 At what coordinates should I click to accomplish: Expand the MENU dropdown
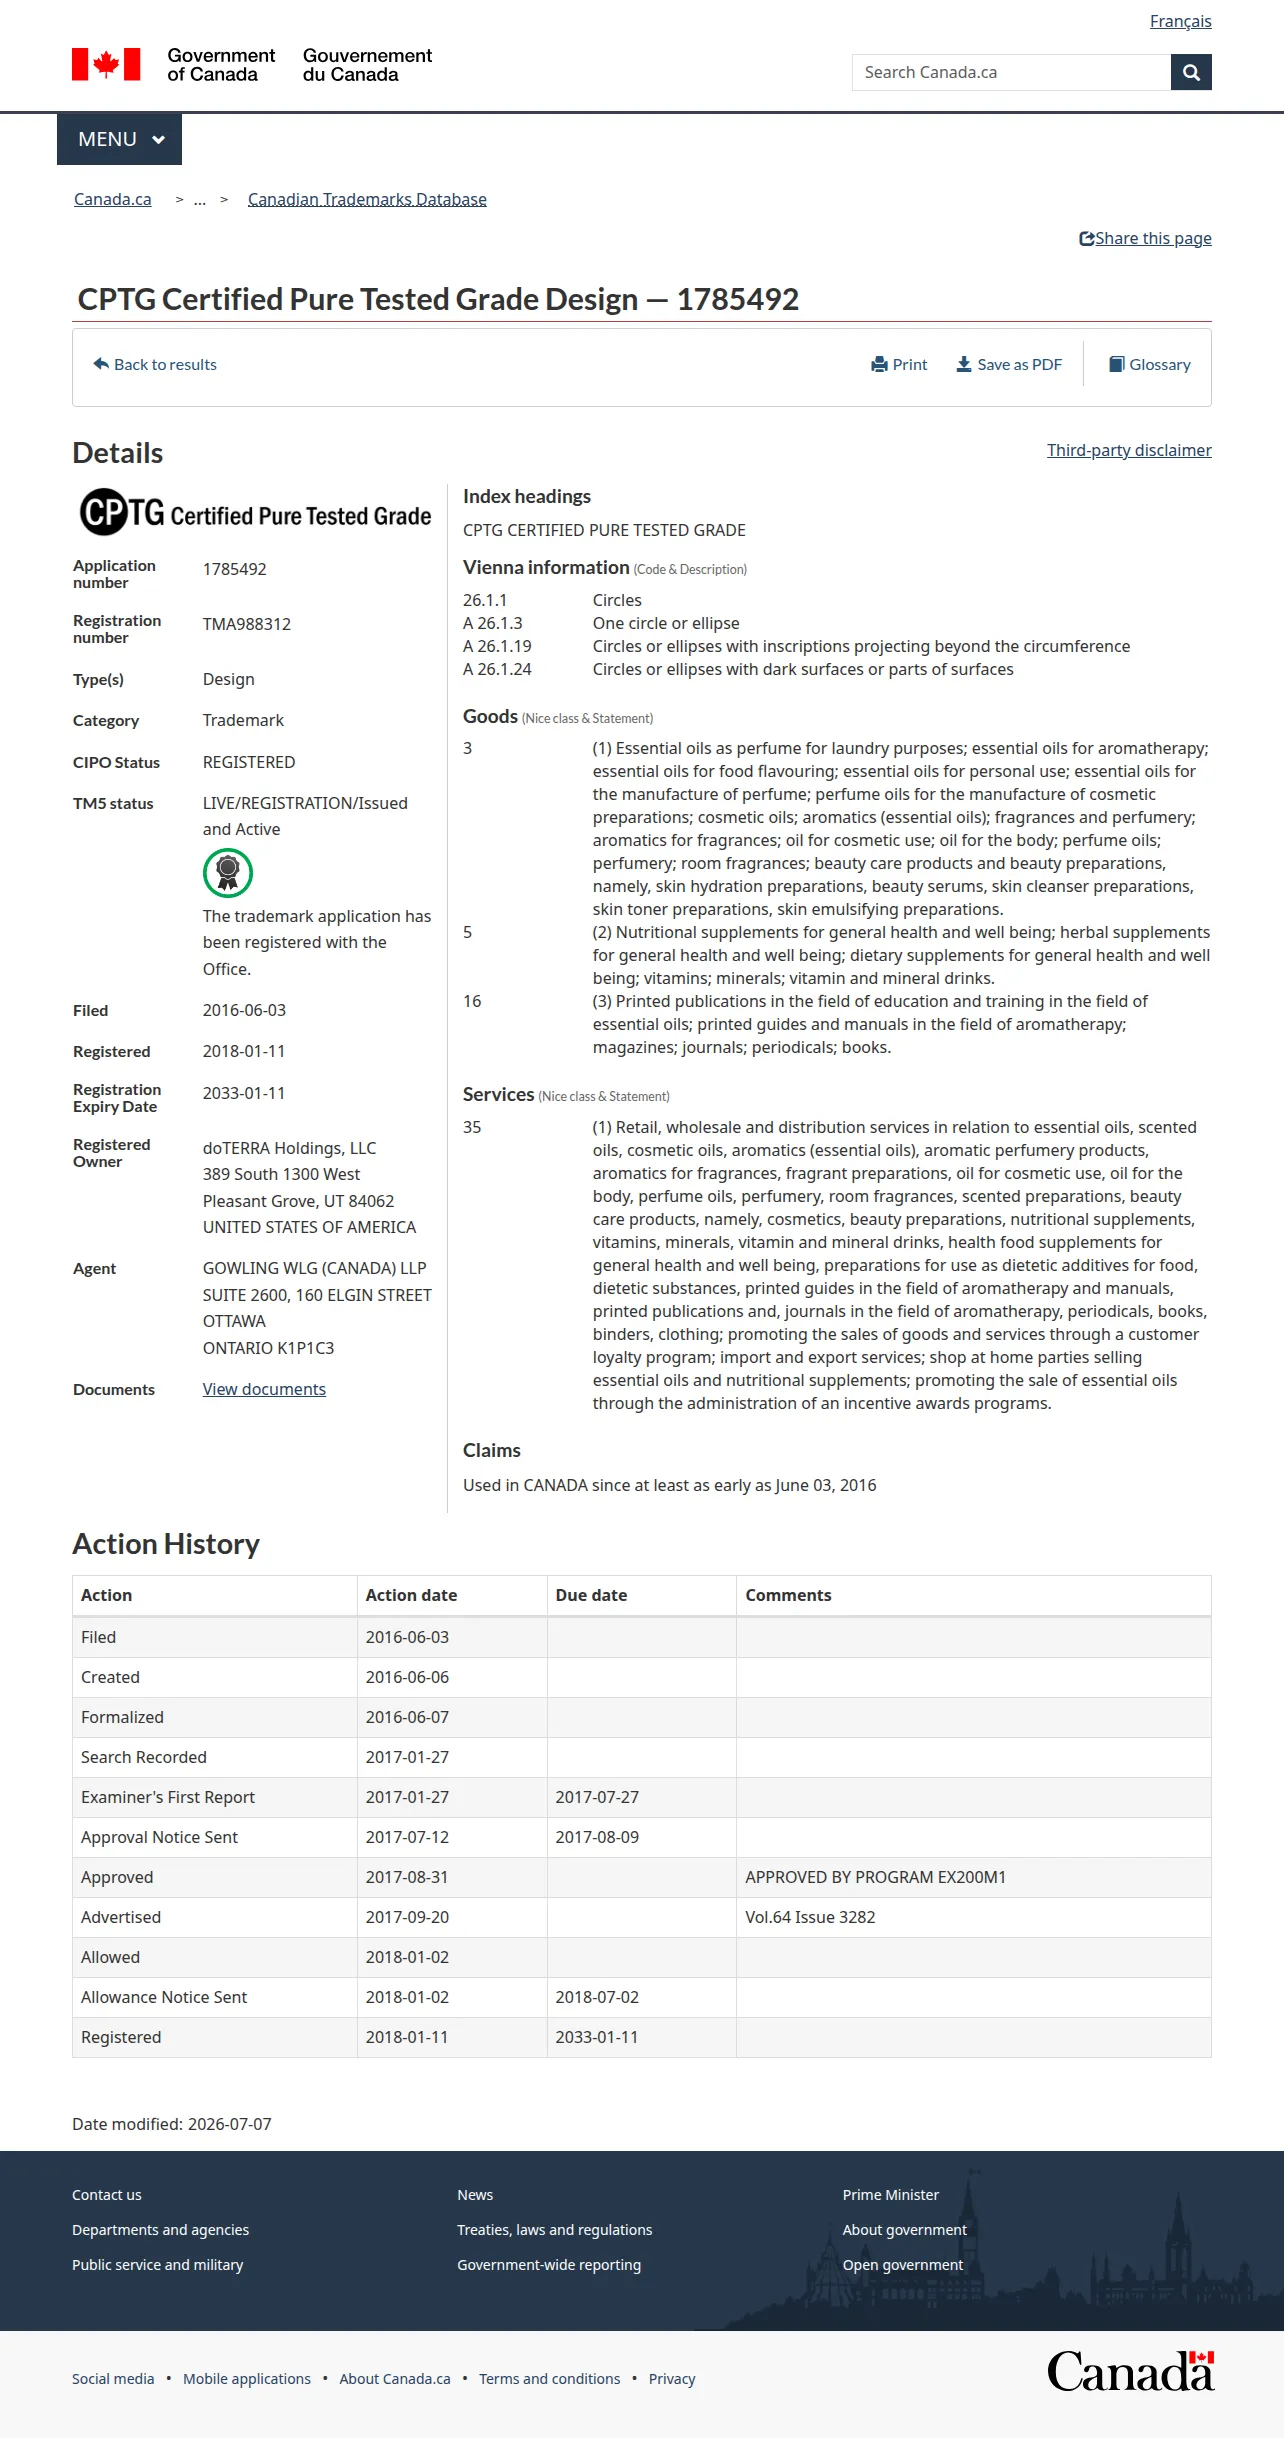coord(119,139)
